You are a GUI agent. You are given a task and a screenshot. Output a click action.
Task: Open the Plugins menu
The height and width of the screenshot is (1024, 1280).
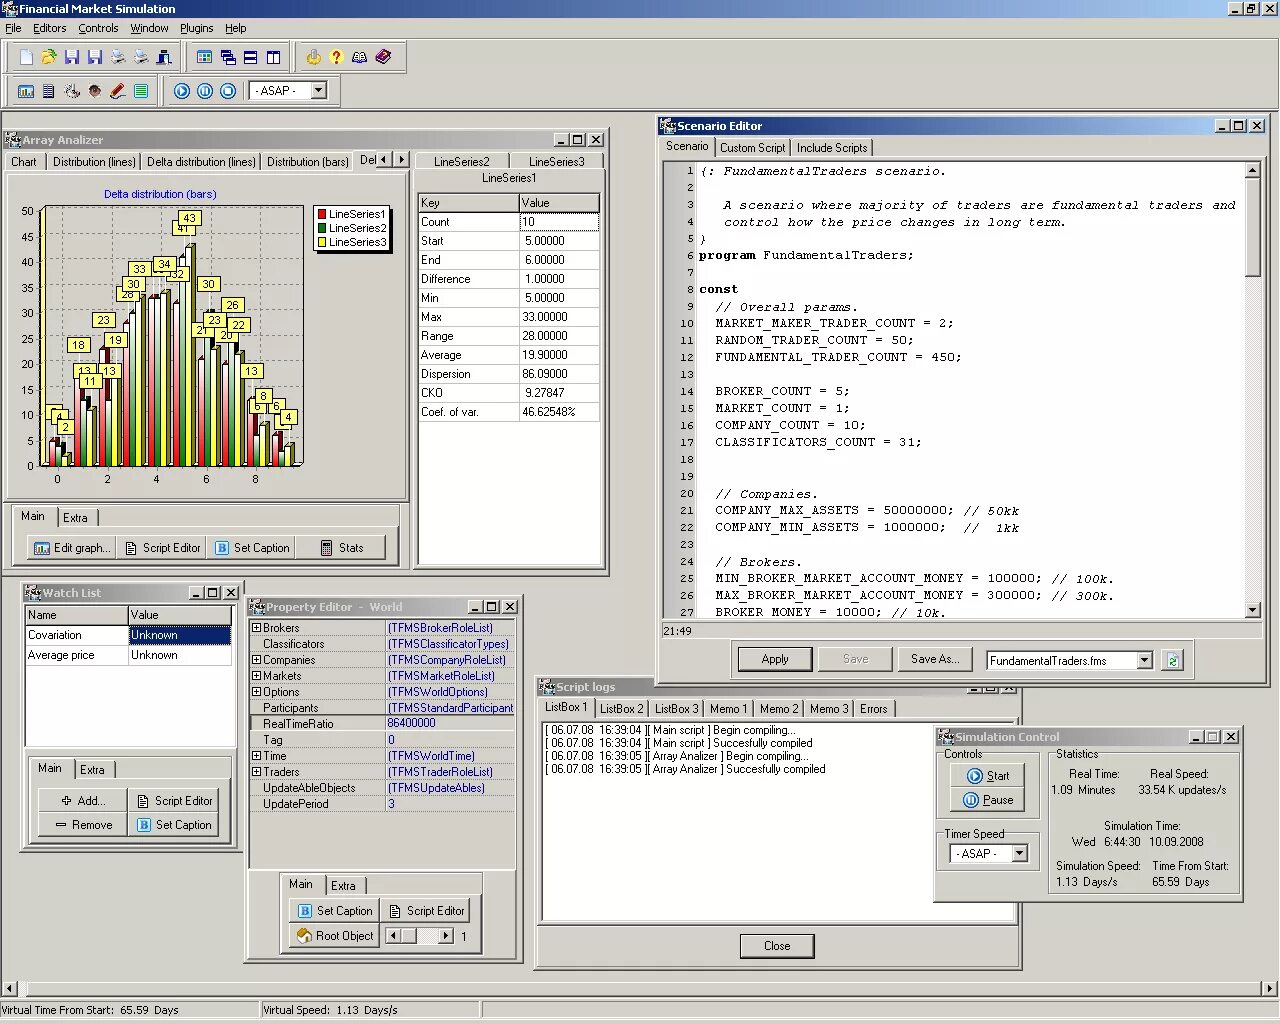(196, 28)
